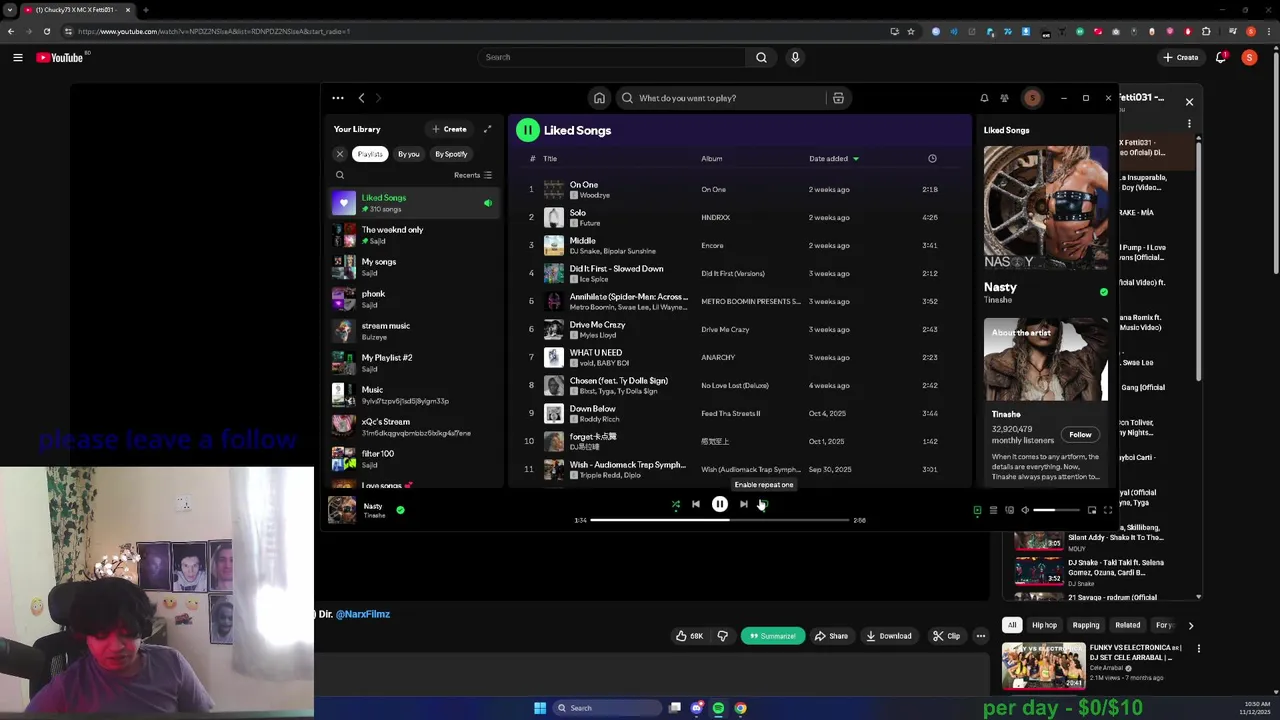Open YouTube notifications bell
This screenshot has width=1280, height=720.
coord(1221,57)
